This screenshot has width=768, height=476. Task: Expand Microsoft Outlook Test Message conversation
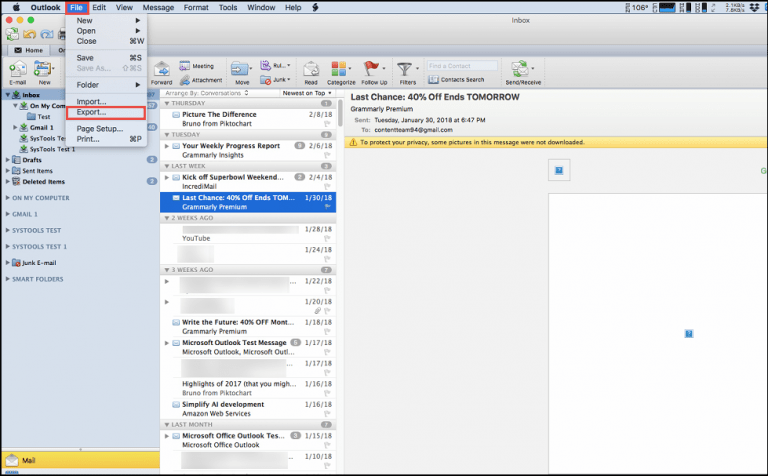(167, 343)
